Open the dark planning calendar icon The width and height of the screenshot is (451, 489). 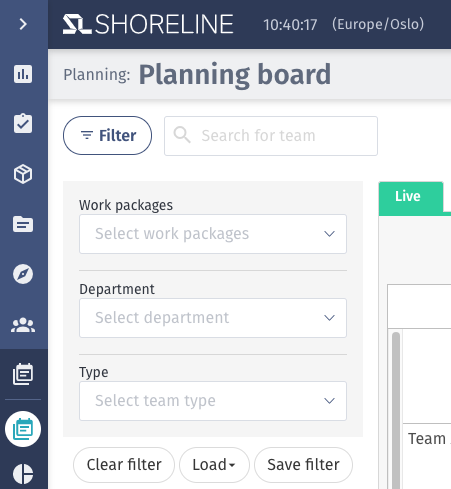(x=23, y=374)
